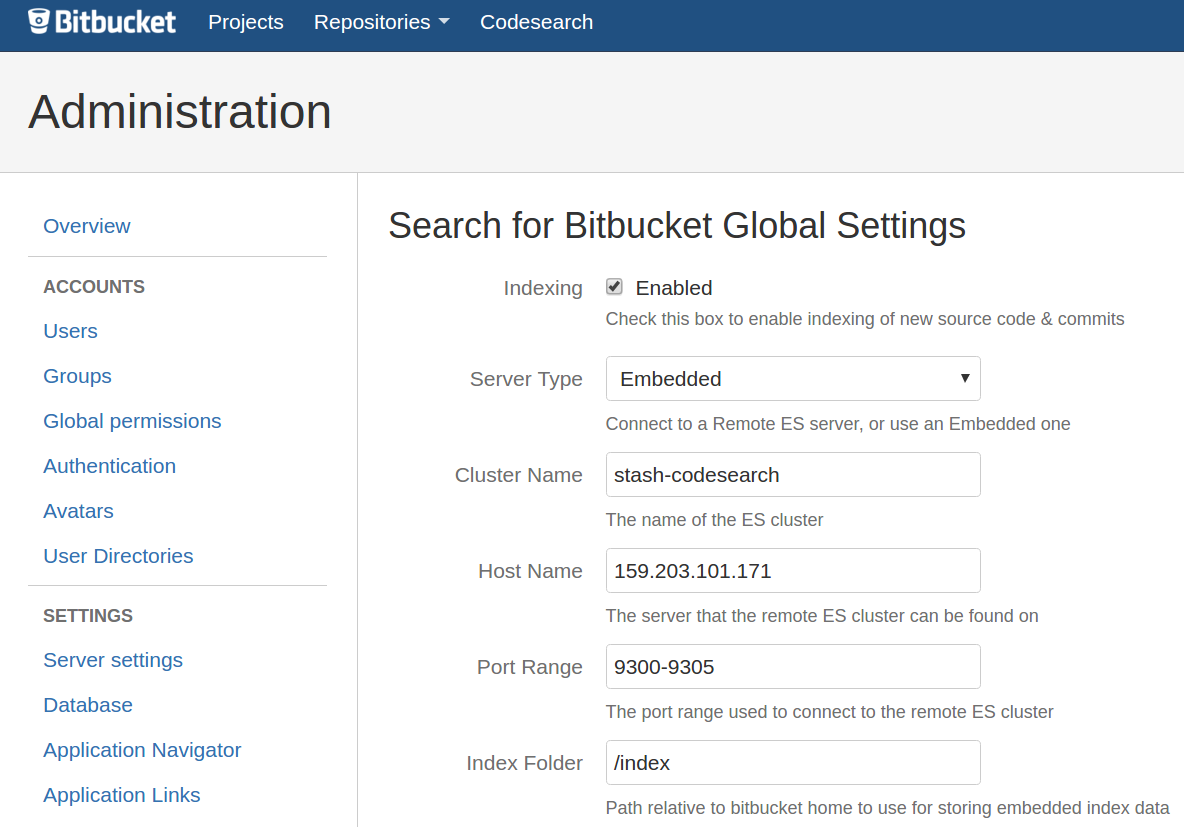The image size is (1184, 827).
Task: Click the Cluster Name input field
Action: tap(793, 474)
